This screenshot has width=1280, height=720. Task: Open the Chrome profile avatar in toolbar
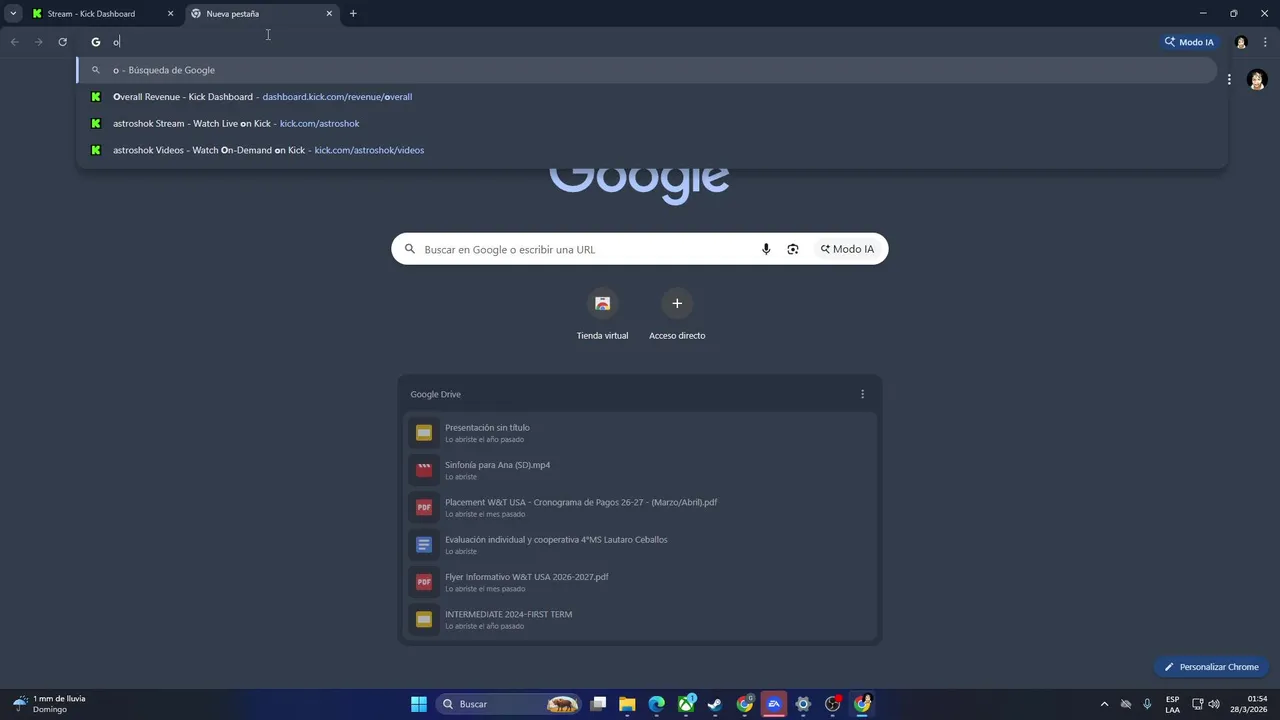pos(1241,42)
